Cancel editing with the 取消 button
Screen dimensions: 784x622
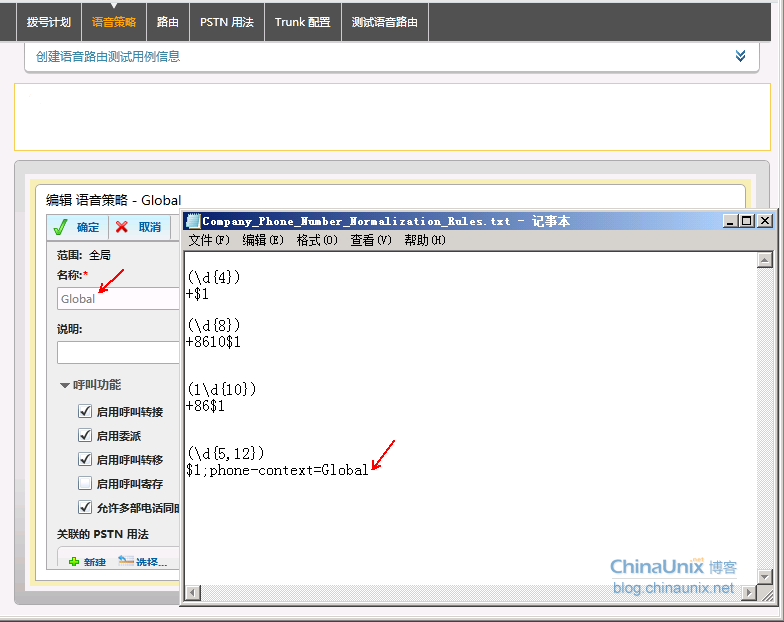pyautogui.click(x=139, y=227)
